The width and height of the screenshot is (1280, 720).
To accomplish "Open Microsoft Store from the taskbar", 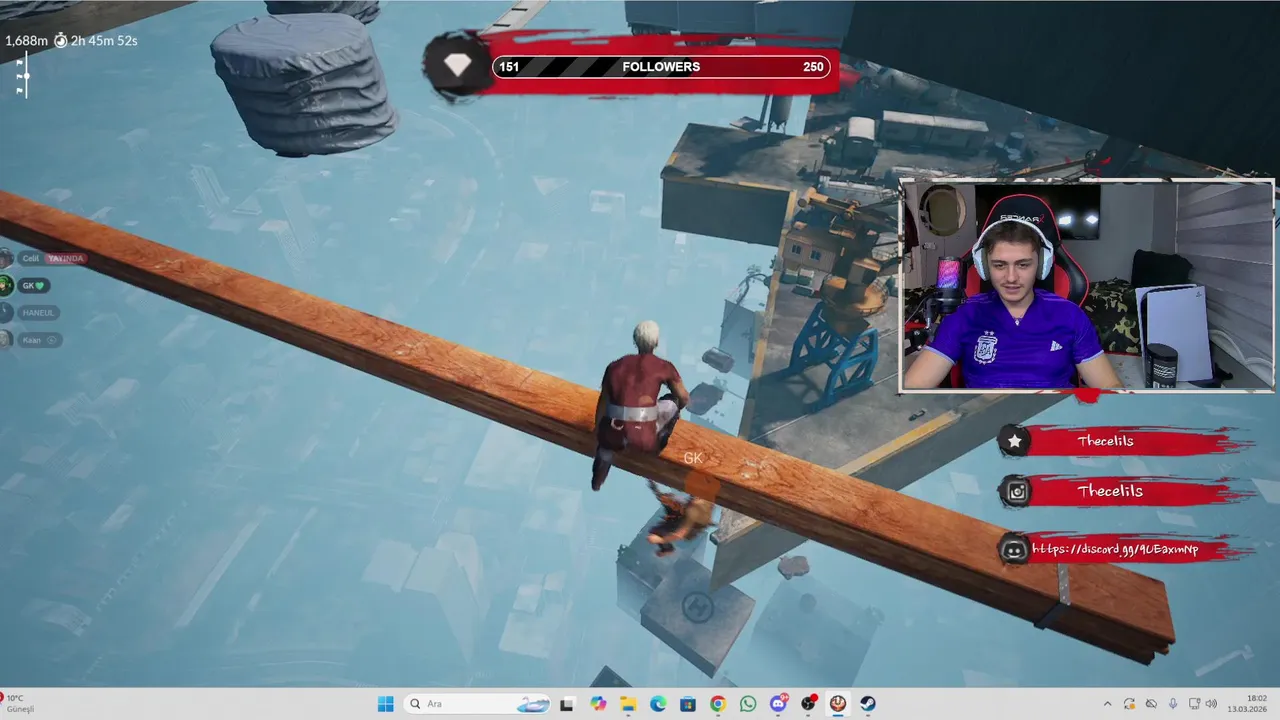I will click(688, 704).
